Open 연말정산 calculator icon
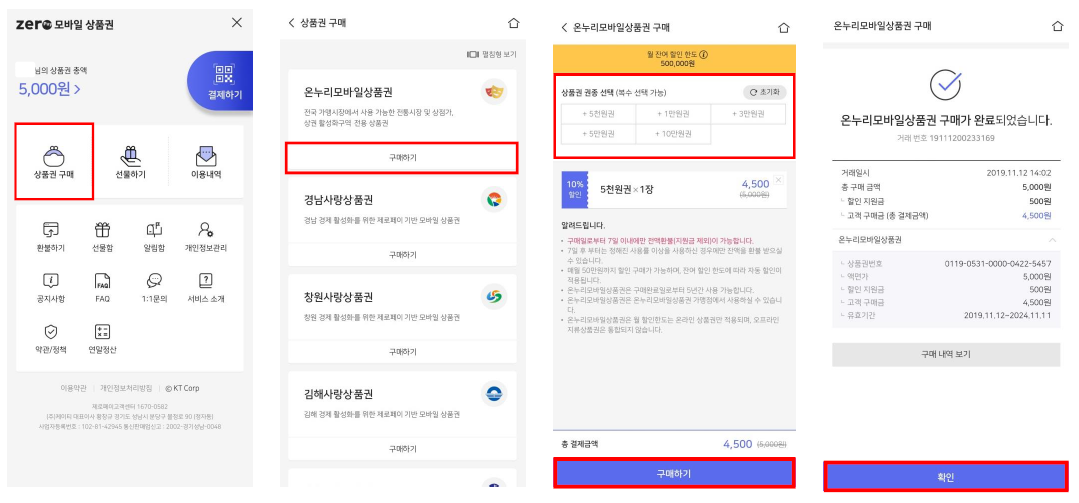1079x503 pixels. pos(103,332)
